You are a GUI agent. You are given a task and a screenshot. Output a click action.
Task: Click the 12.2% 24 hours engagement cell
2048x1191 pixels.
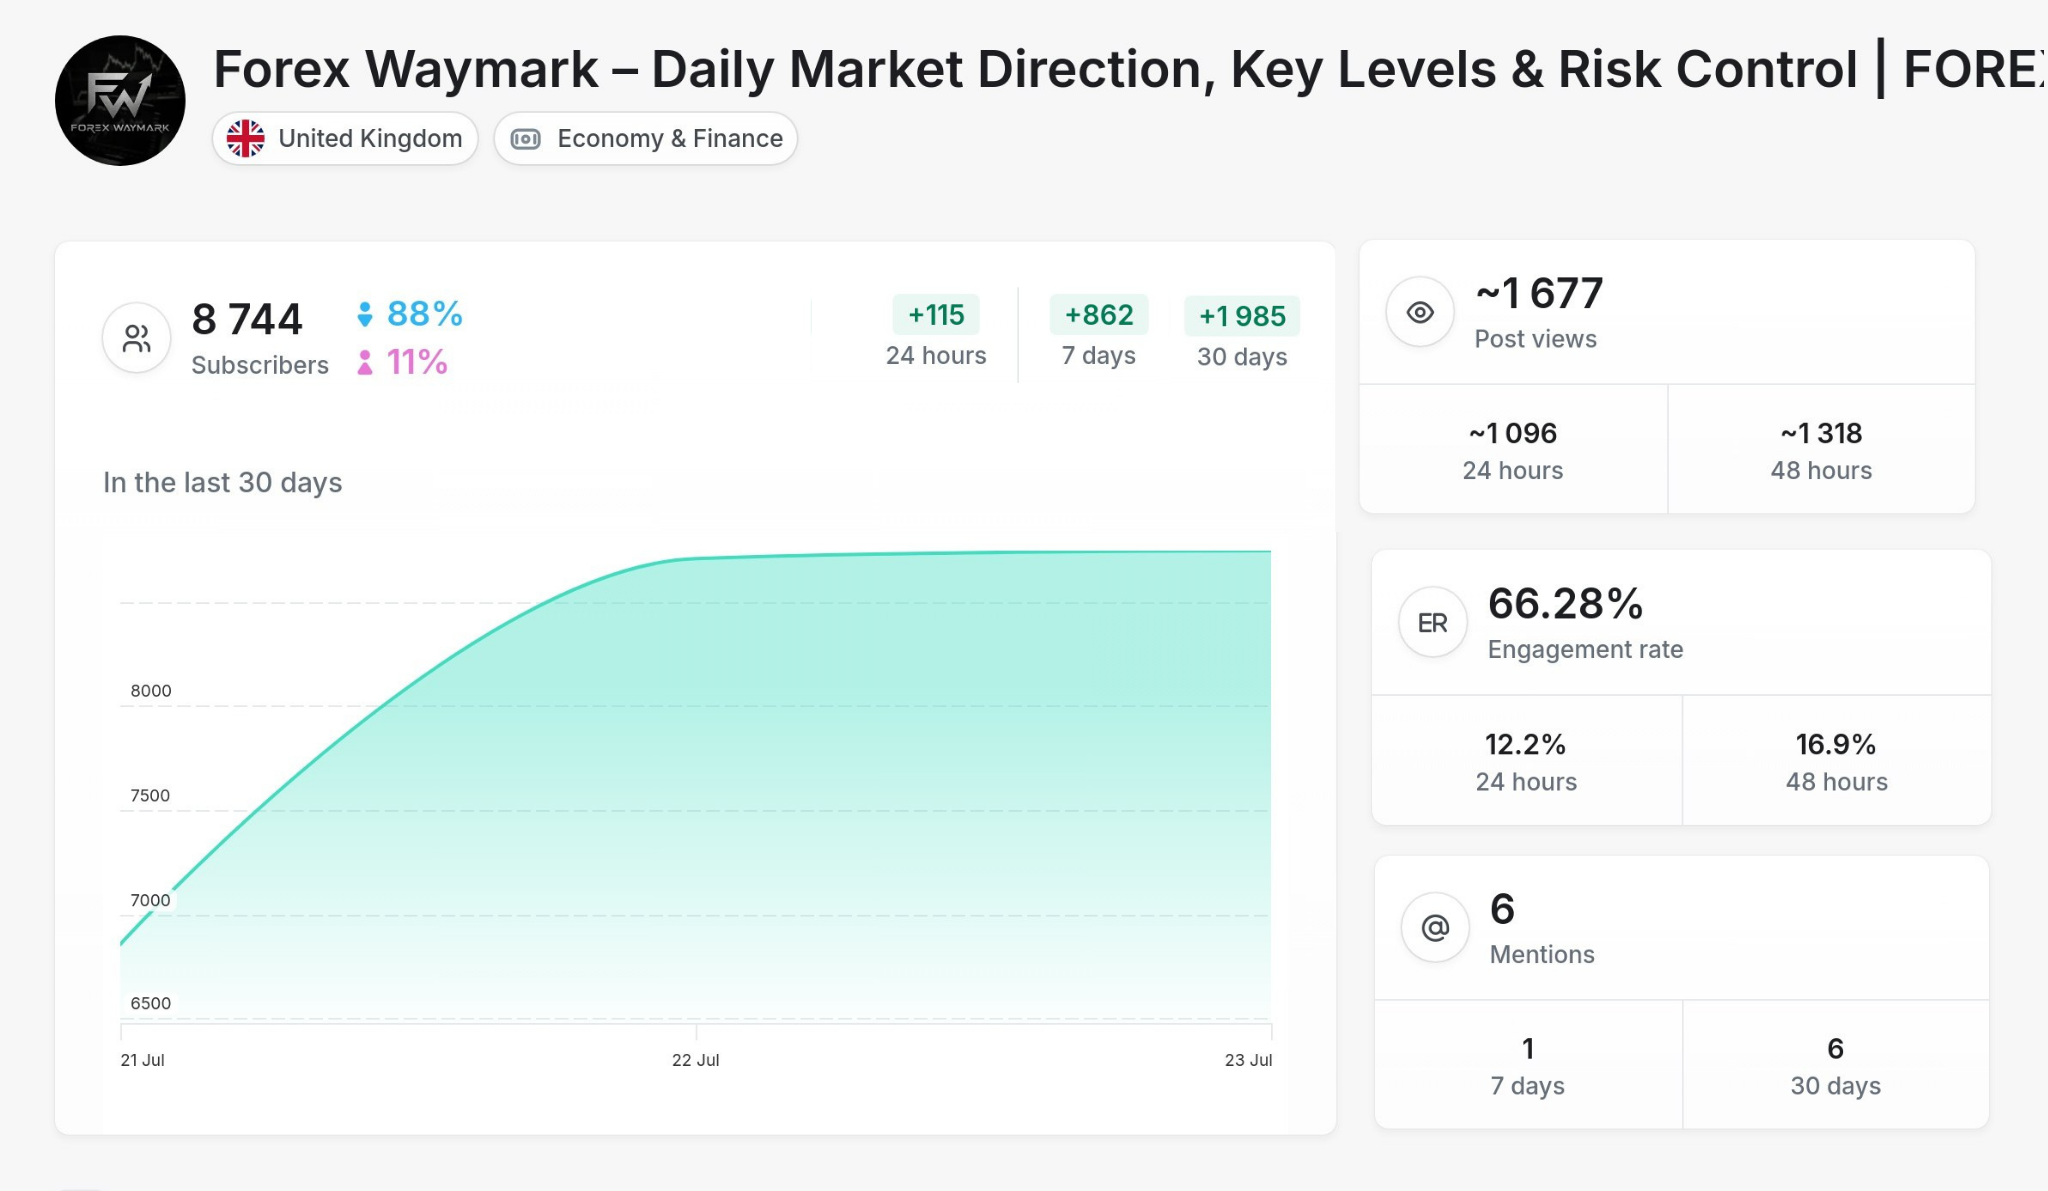pyautogui.click(x=1526, y=760)
